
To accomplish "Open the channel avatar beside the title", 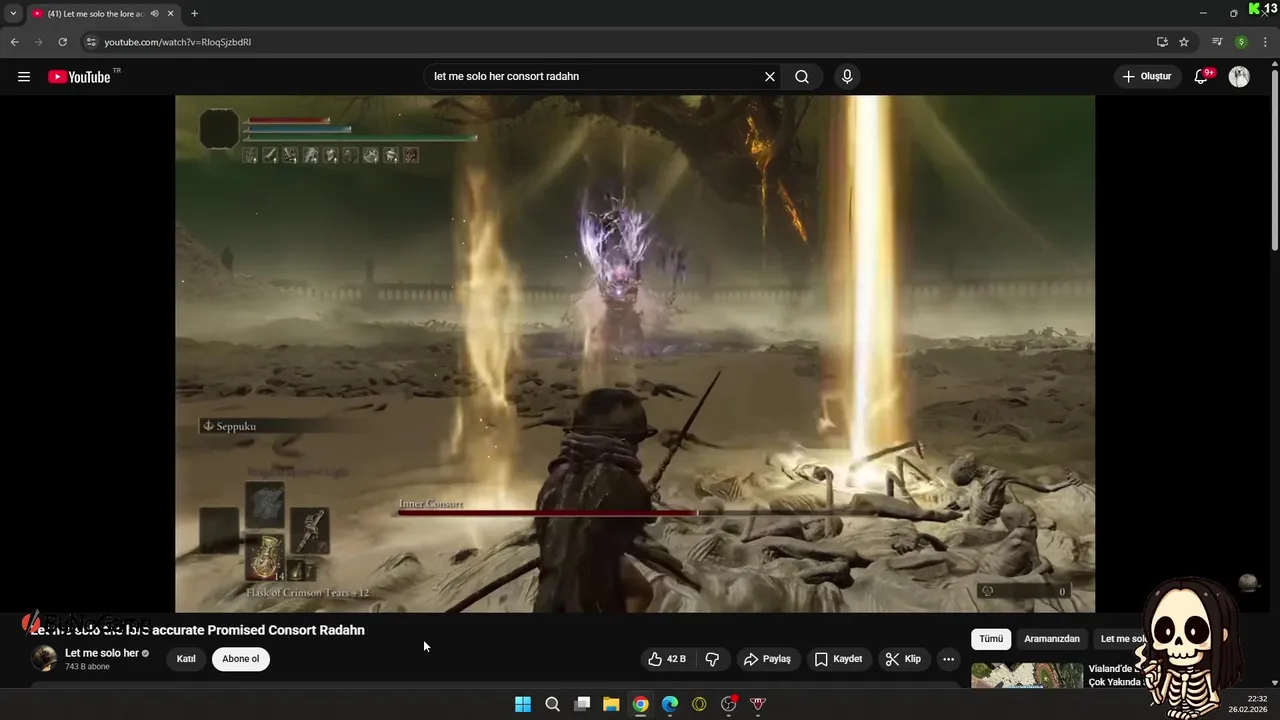I will pos(44,658).
